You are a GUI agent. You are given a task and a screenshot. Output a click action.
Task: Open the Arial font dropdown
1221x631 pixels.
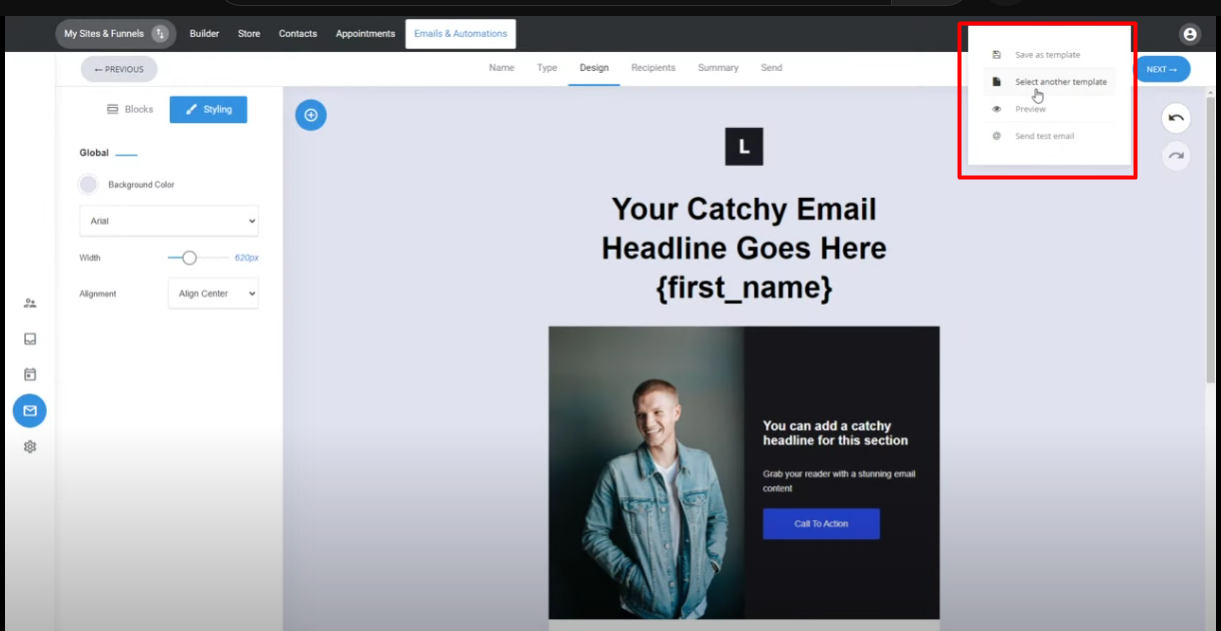click(x=169, y=221)
